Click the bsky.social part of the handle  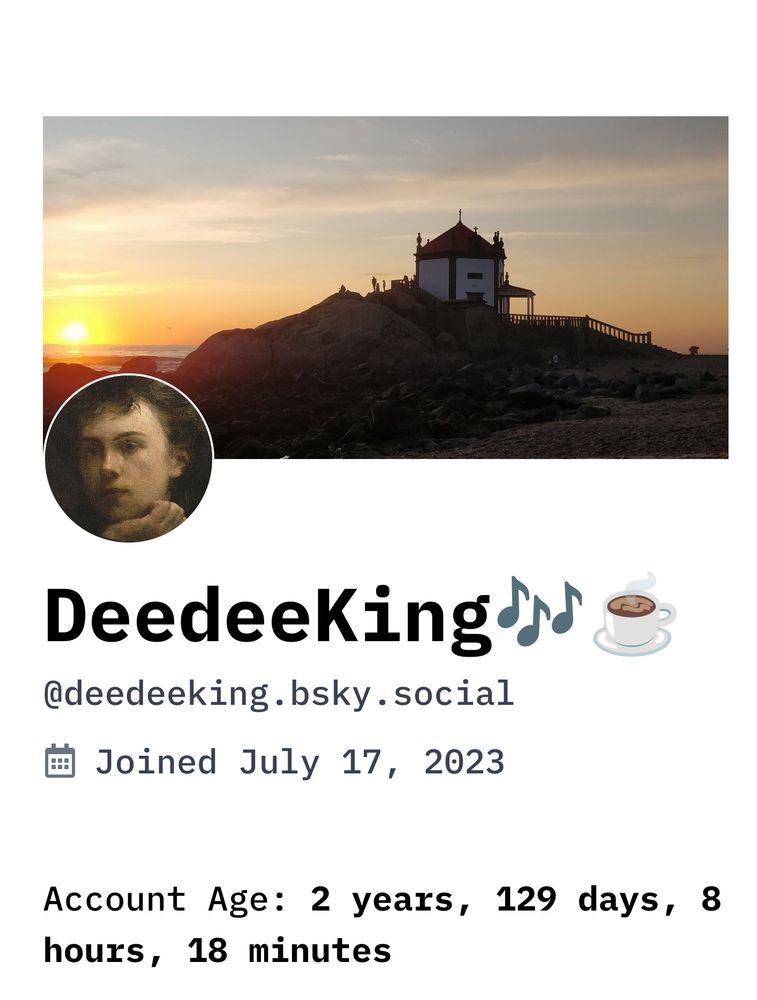(402, 694)
